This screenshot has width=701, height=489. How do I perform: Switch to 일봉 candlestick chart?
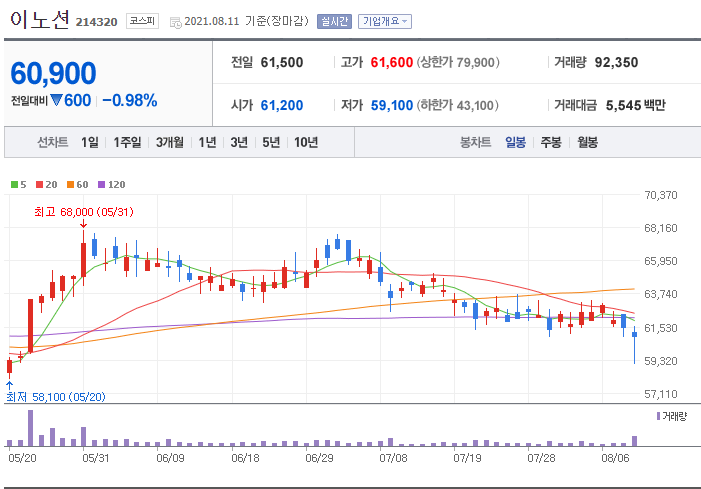(515, 143)
